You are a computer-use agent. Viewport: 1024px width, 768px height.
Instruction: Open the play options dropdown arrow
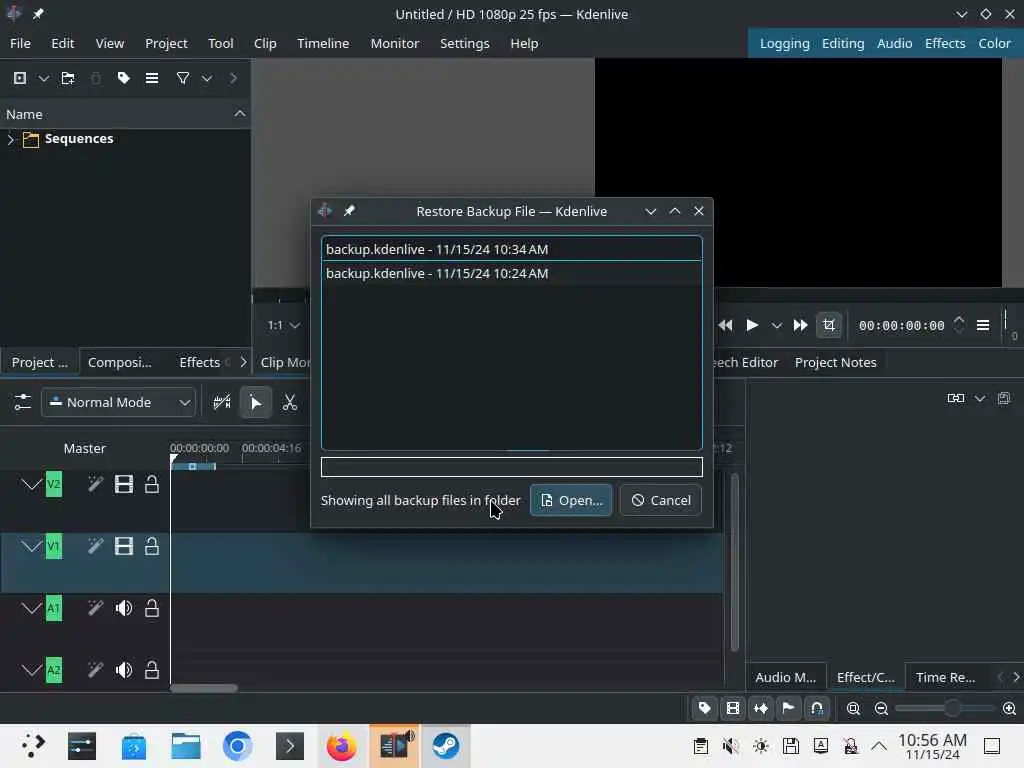pos(776,325)
